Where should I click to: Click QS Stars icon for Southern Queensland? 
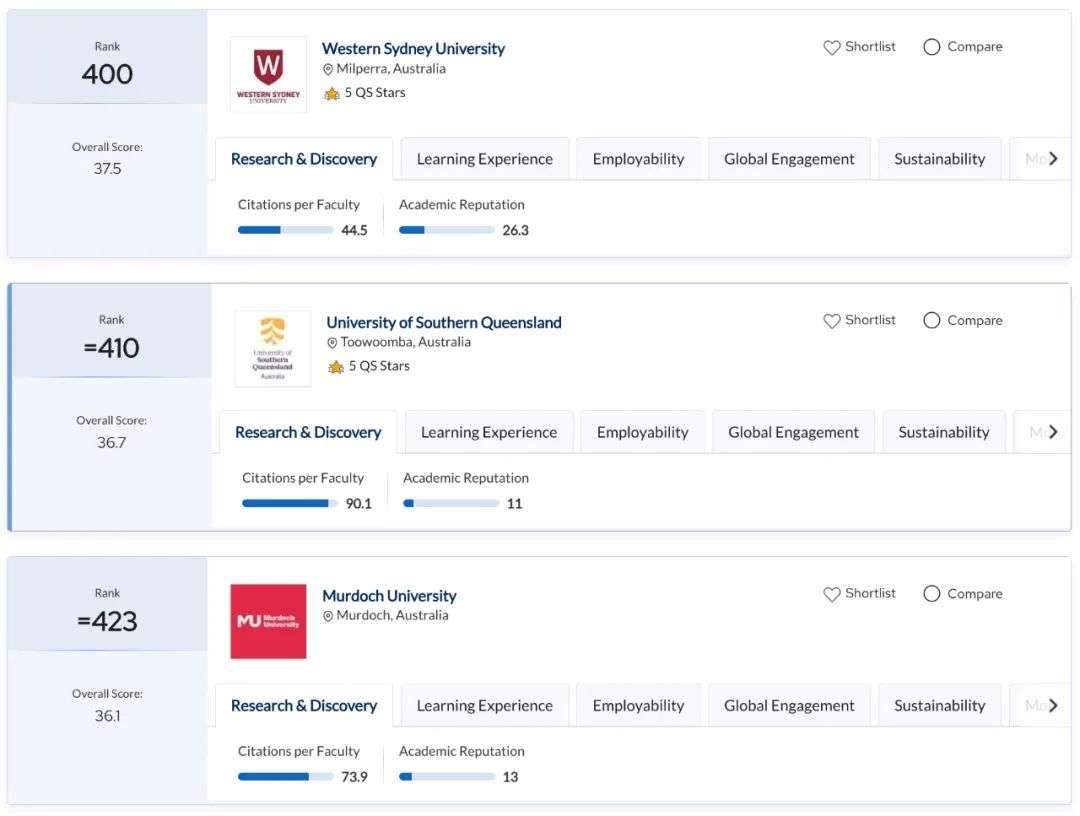336,366
